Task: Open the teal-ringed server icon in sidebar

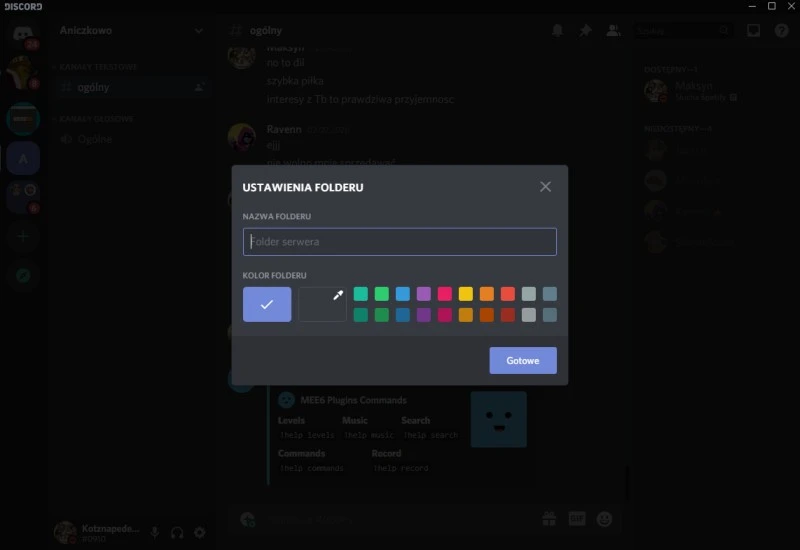Action: tap(23, 118)
